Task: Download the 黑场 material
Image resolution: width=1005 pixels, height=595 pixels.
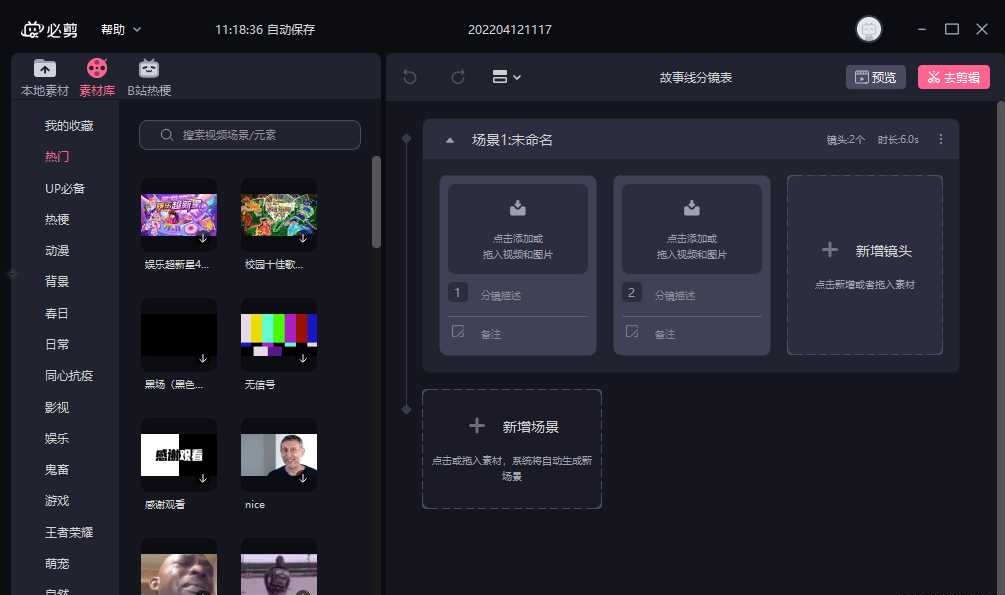Action: 203,358
